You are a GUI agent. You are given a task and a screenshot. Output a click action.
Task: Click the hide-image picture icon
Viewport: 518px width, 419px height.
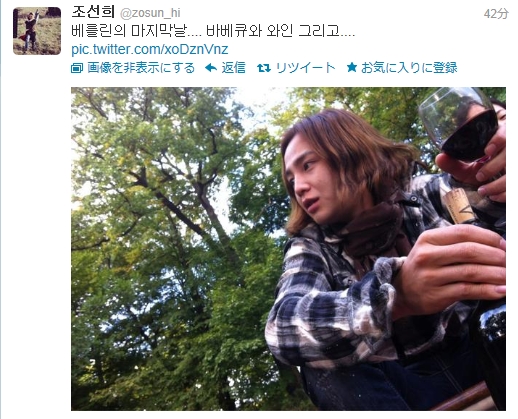click(x=77, y=68)
